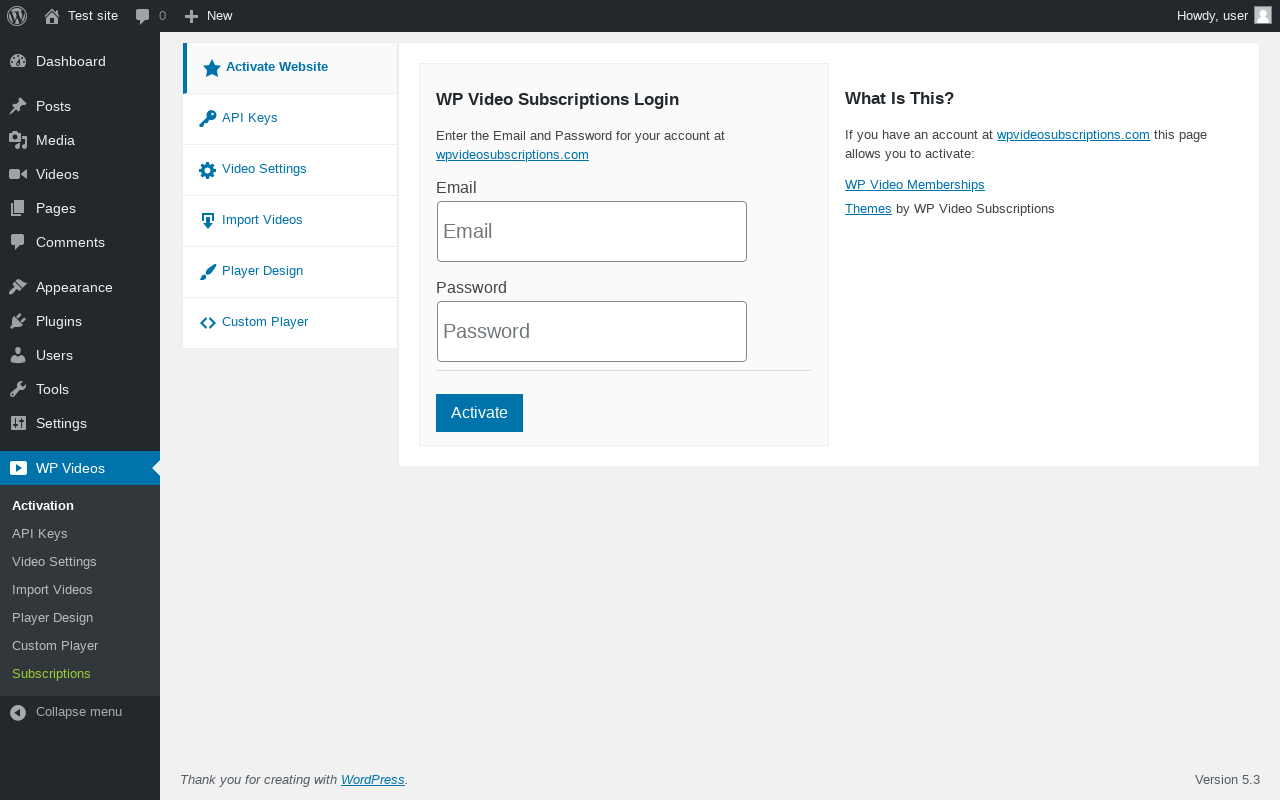
Task: Open the WordPress footer link
Action: 373,780
